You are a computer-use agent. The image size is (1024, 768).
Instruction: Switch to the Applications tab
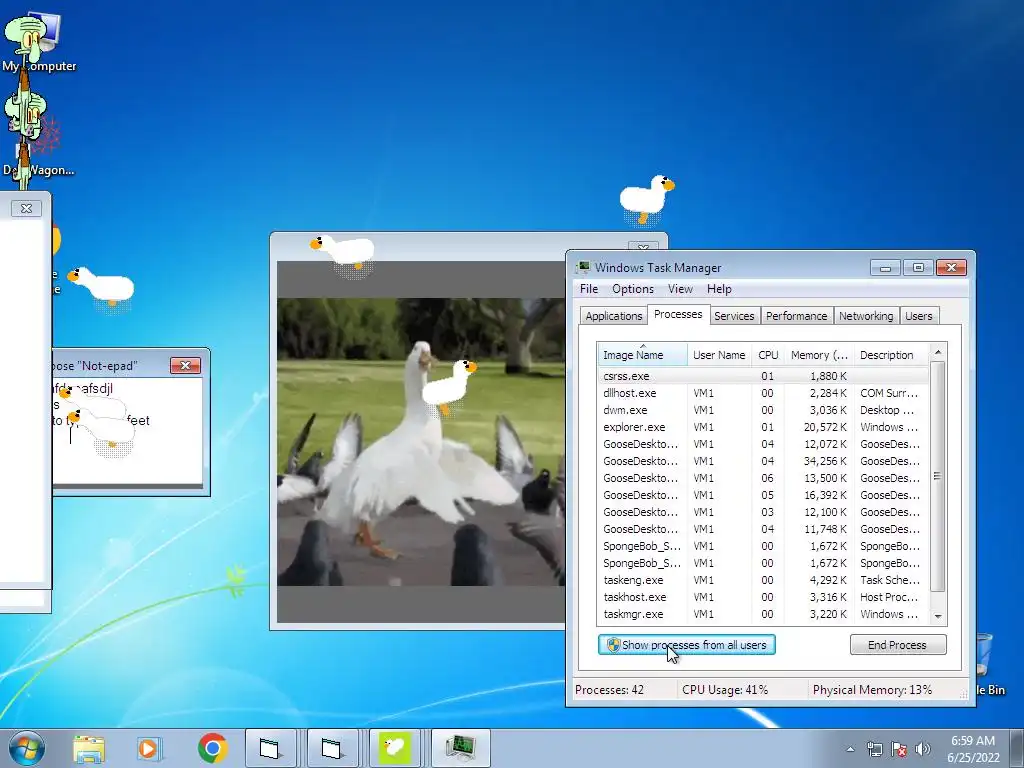click(x=613, y=316)
